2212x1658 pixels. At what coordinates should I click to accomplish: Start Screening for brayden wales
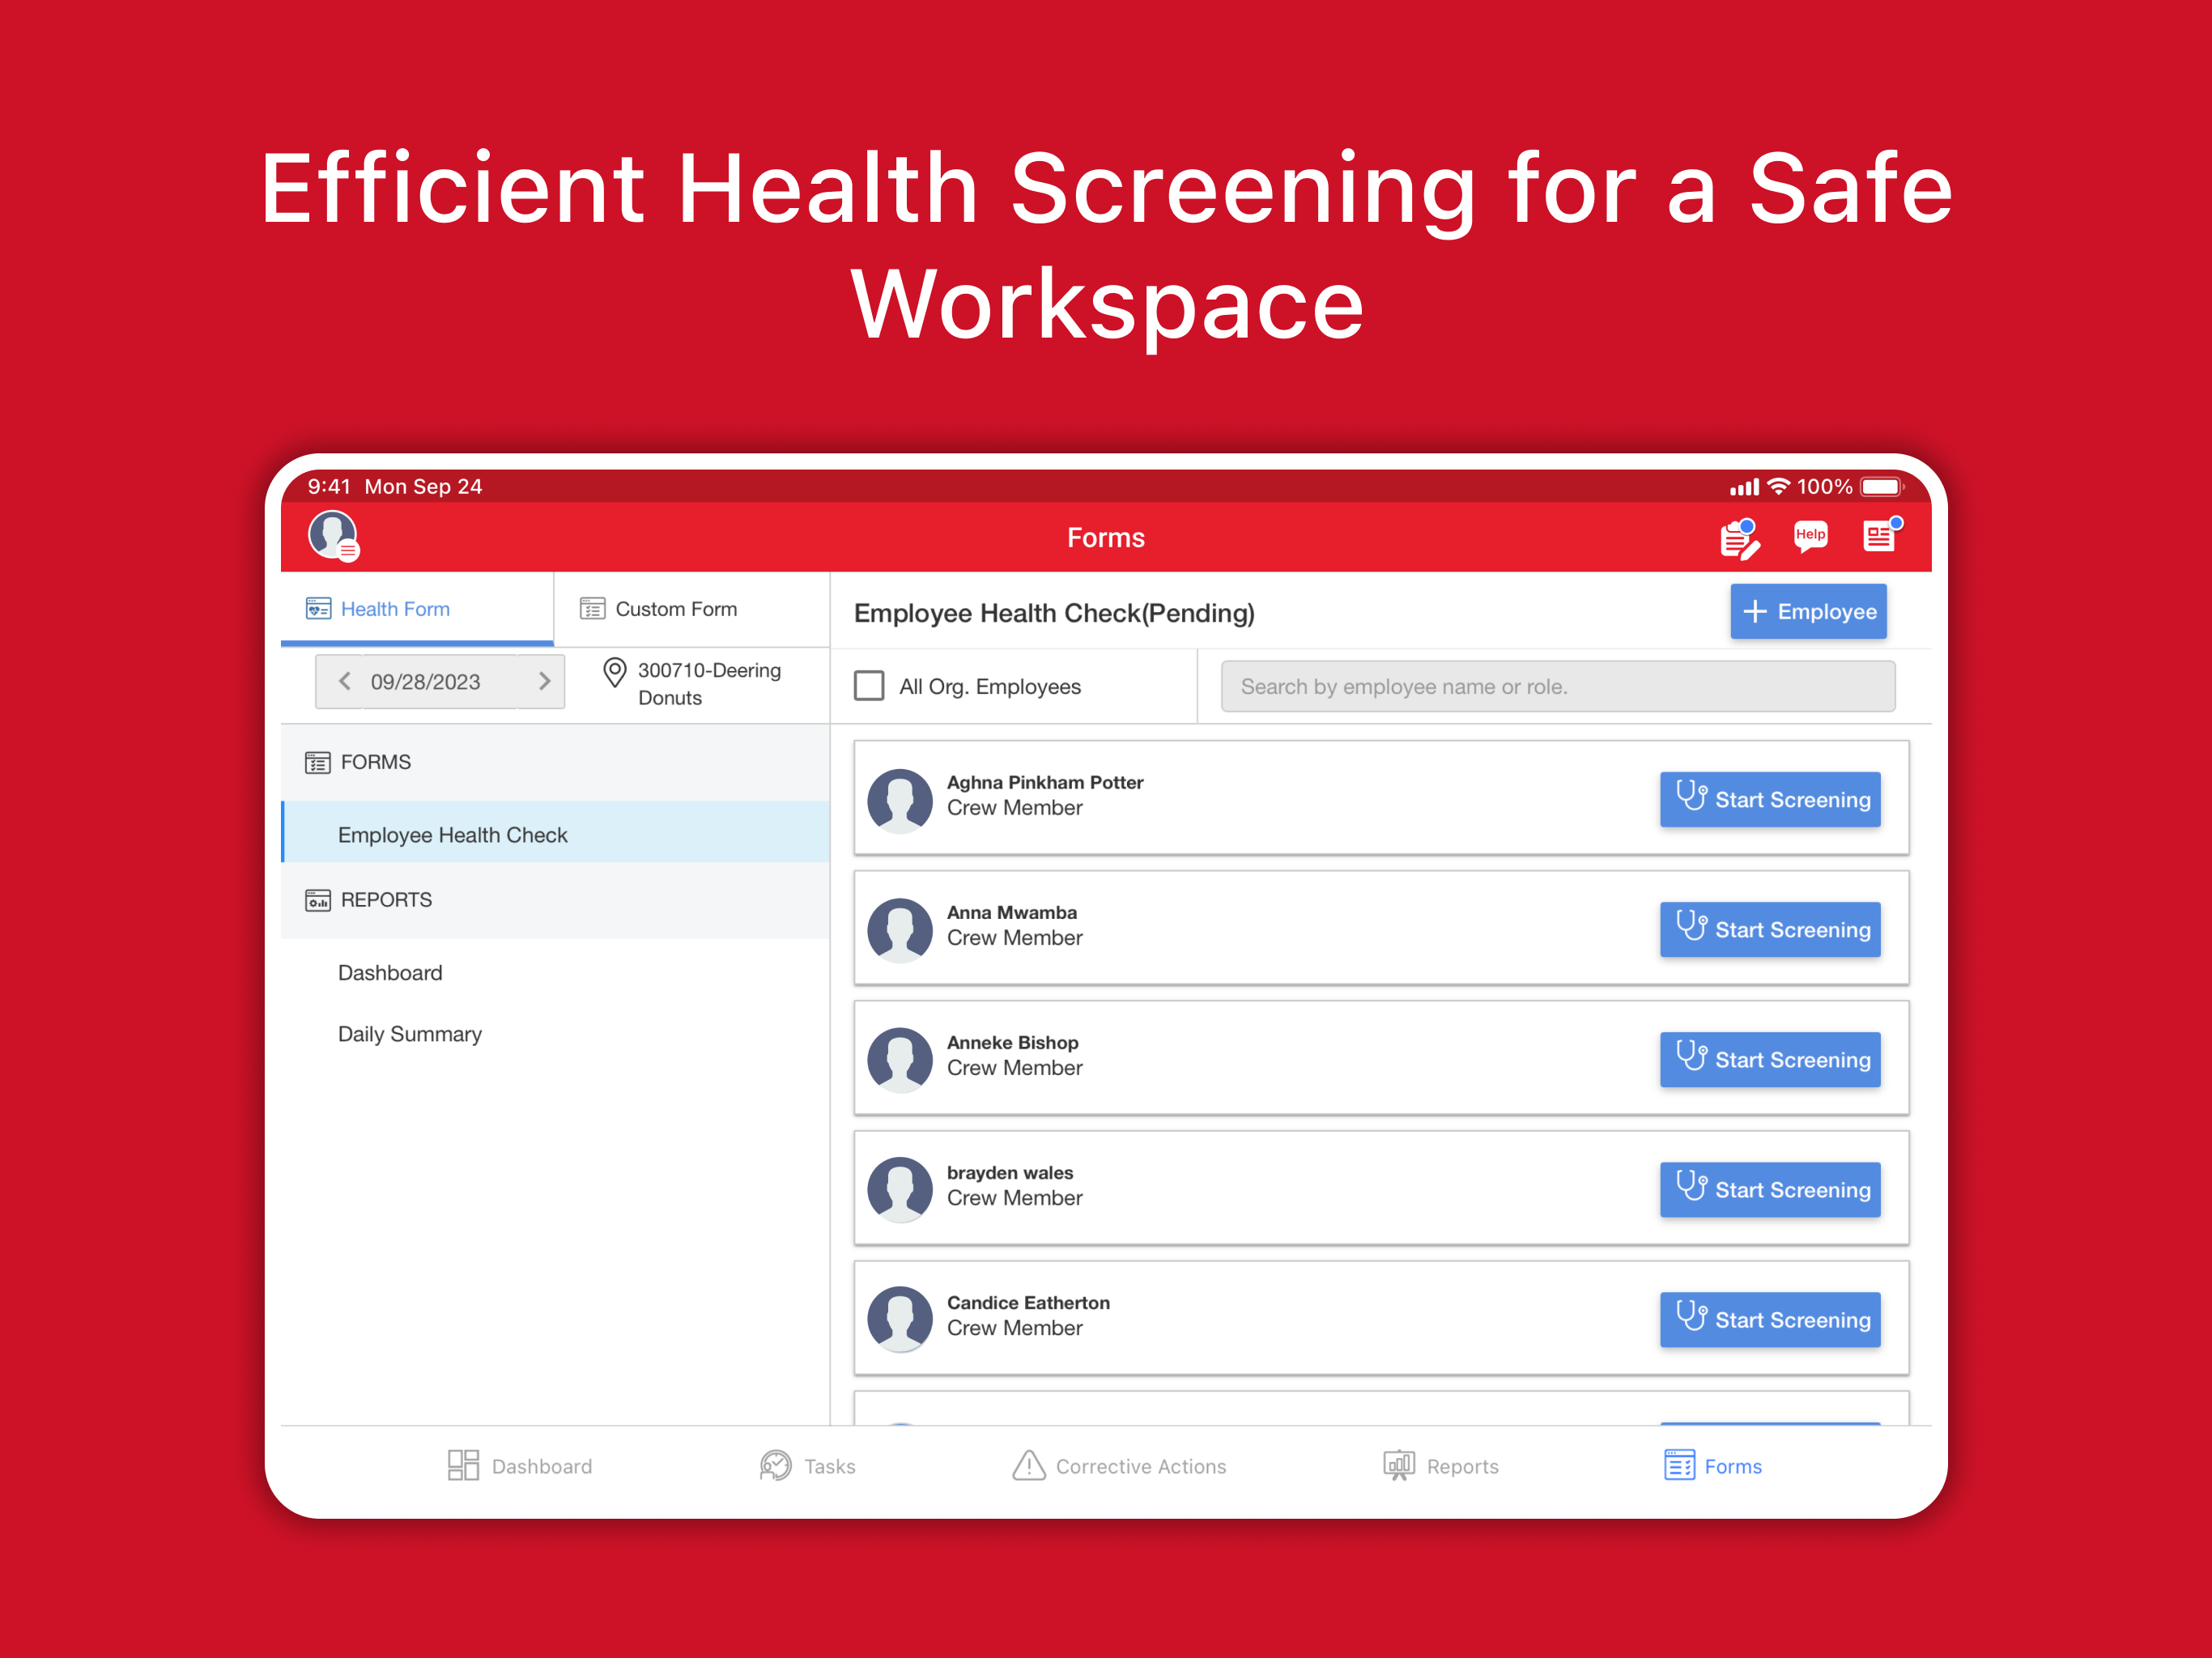click(x=1770, y=1190)
